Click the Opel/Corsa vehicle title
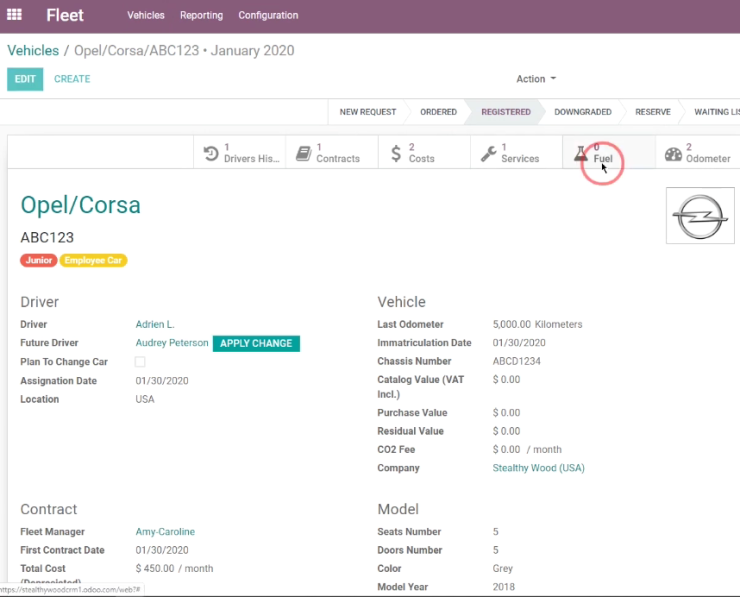The height and width of the screenshot is (597, 740). point(80,205)
